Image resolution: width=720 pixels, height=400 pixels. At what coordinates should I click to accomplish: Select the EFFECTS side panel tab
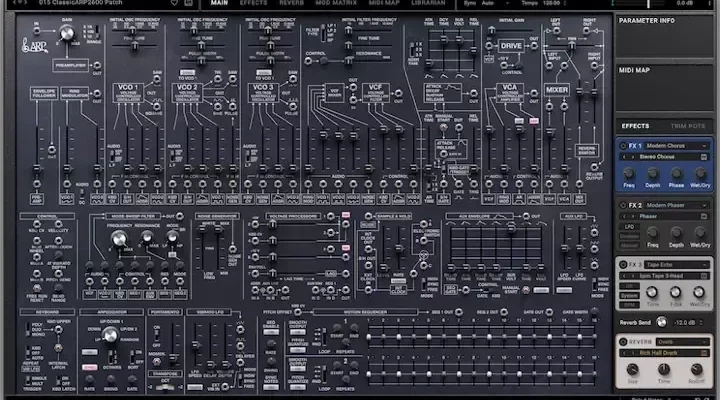pyautogui.click(x=635, y=126)
